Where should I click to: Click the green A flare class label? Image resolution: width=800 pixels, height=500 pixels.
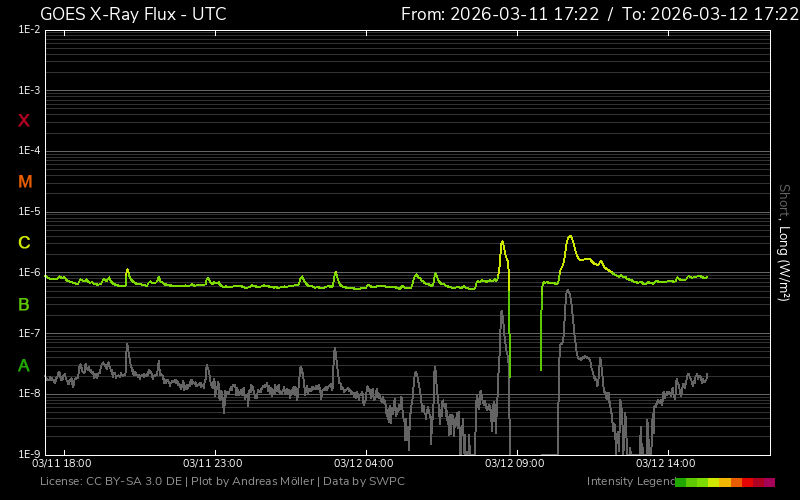tap(24, 365)
